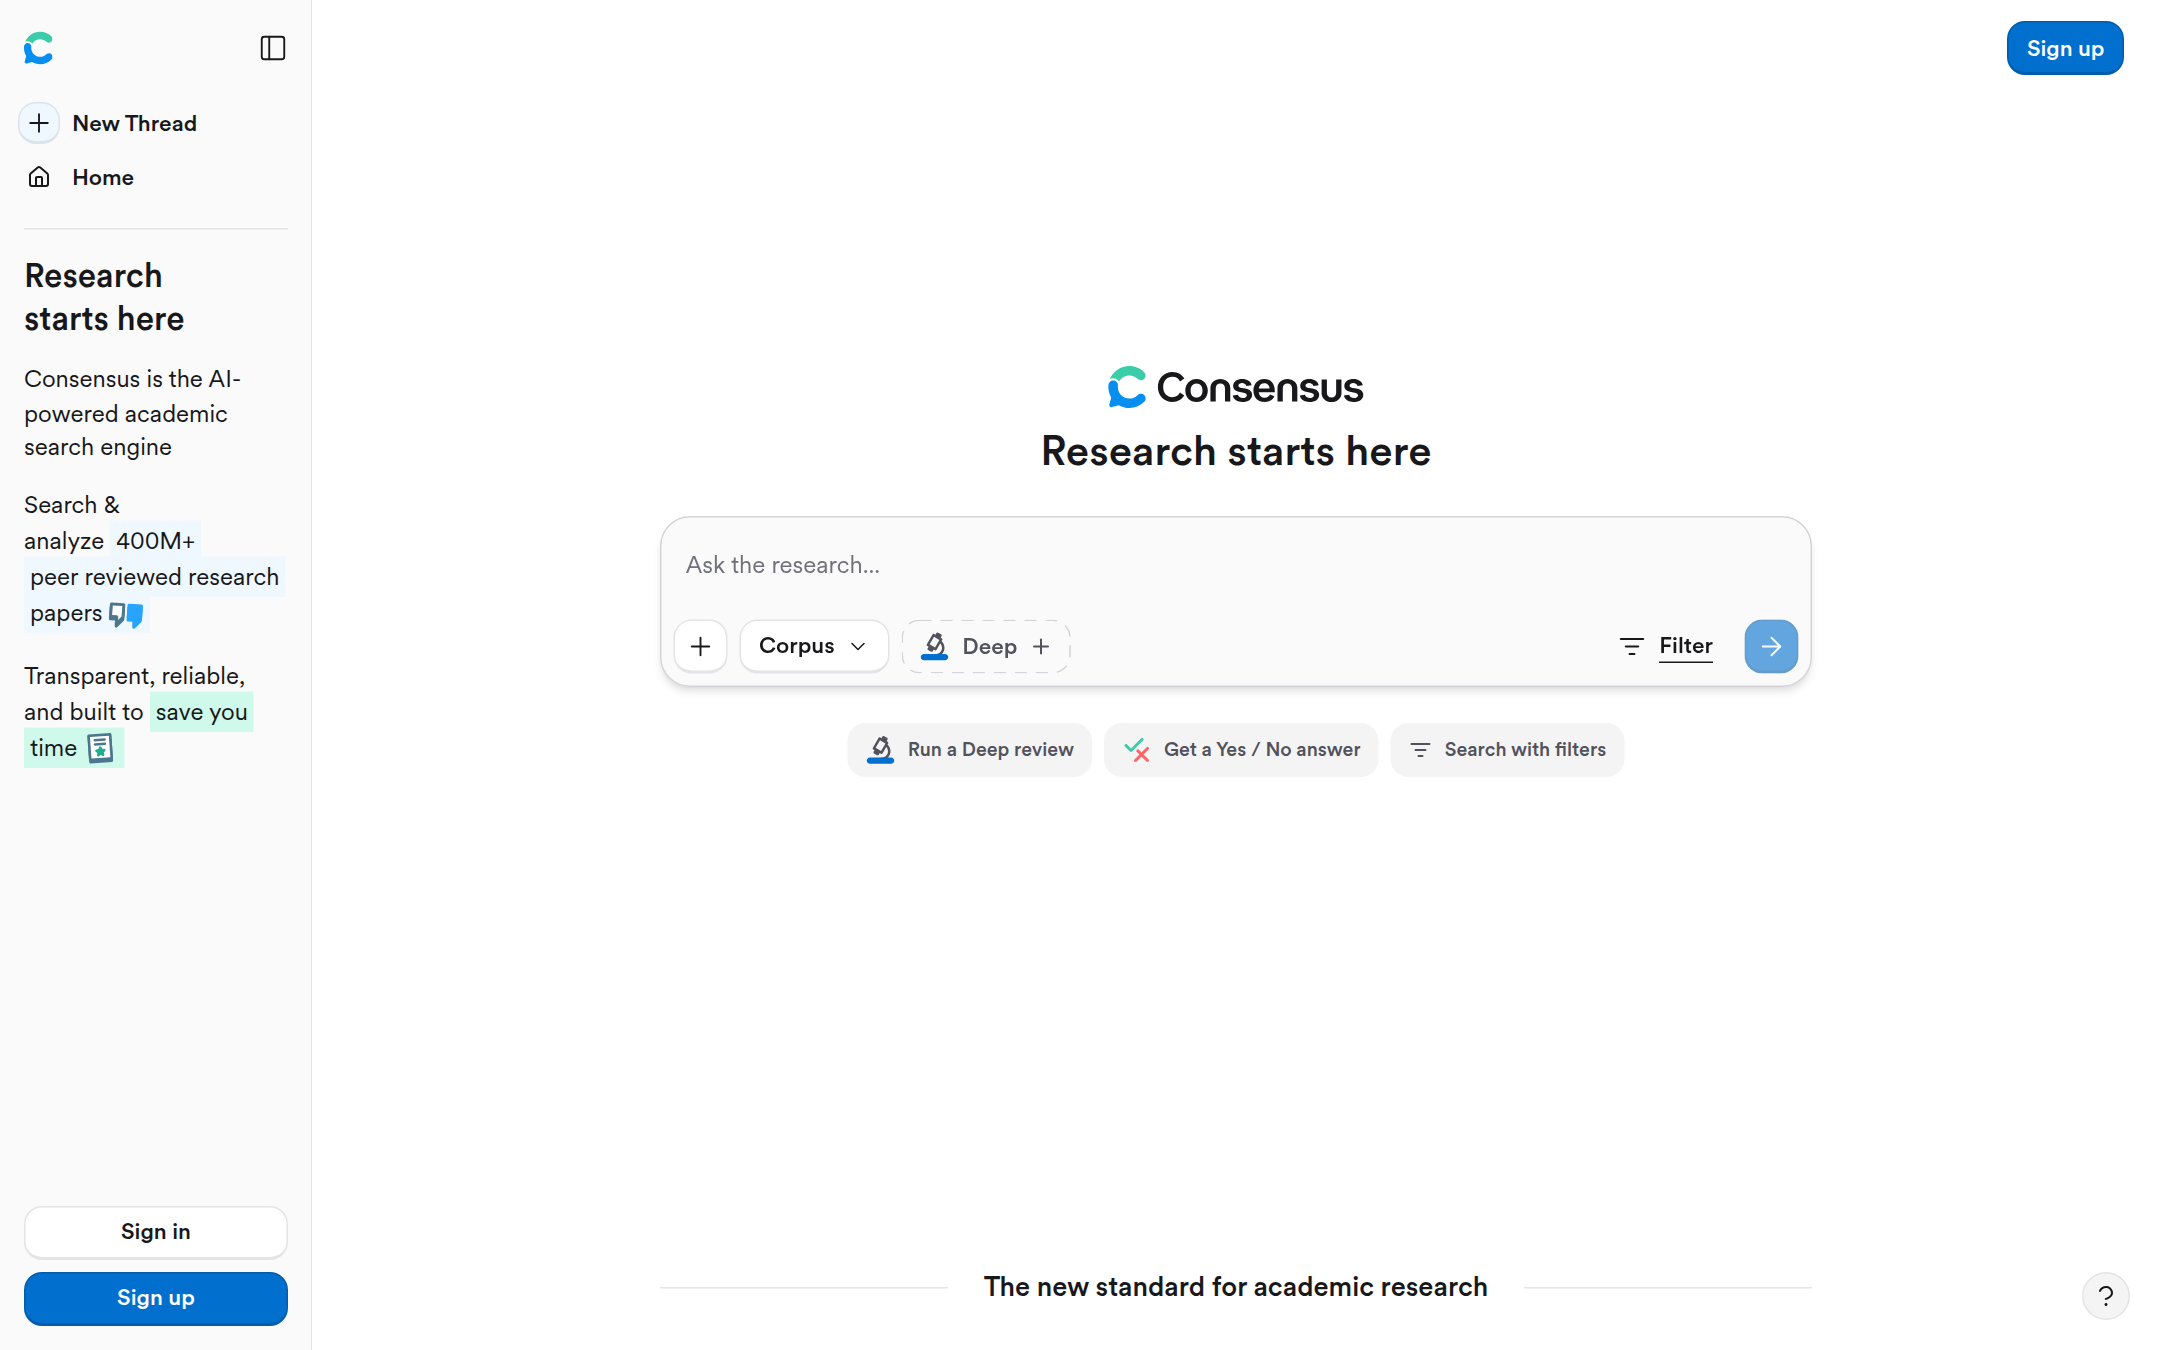
Task: Click 'The new standard for academic research' text
Action: click(x=1235, y=1286)
